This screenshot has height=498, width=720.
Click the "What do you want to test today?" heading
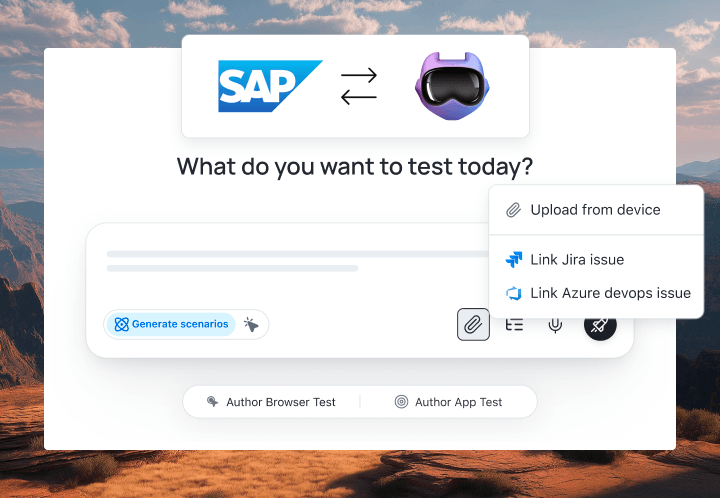[355, 166]
